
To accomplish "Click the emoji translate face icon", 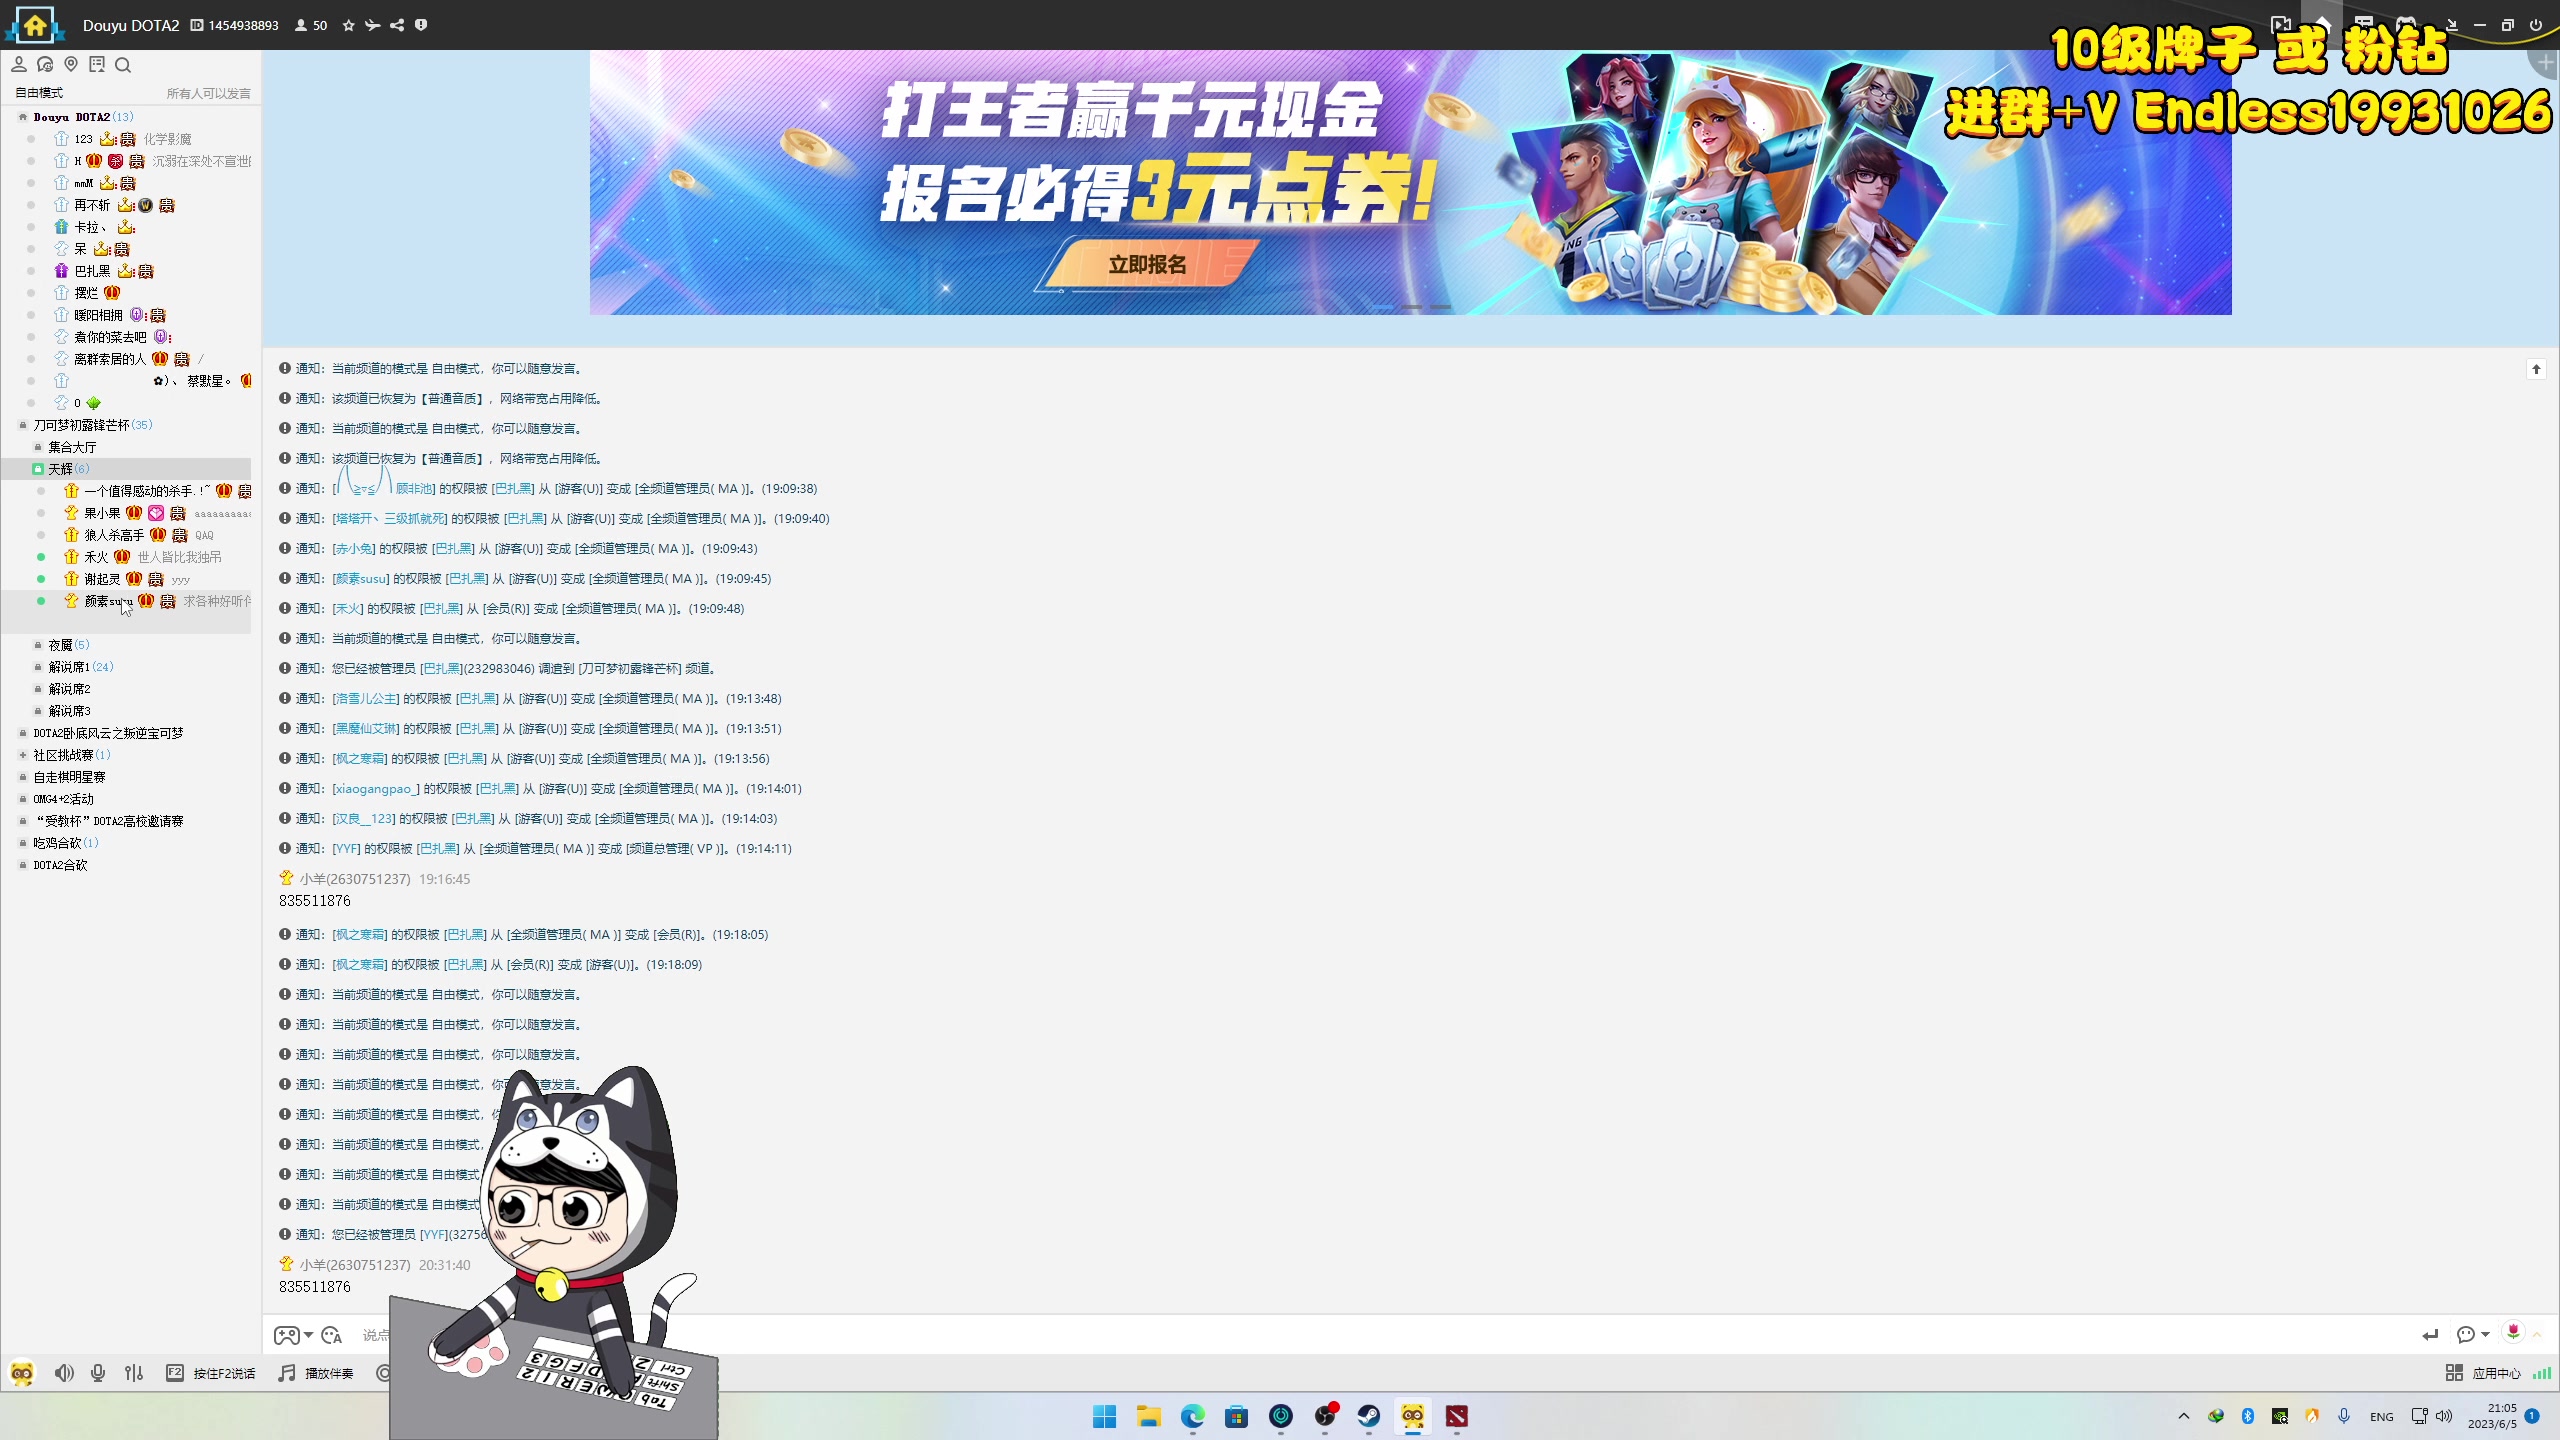I will (x=332, y=1335).
